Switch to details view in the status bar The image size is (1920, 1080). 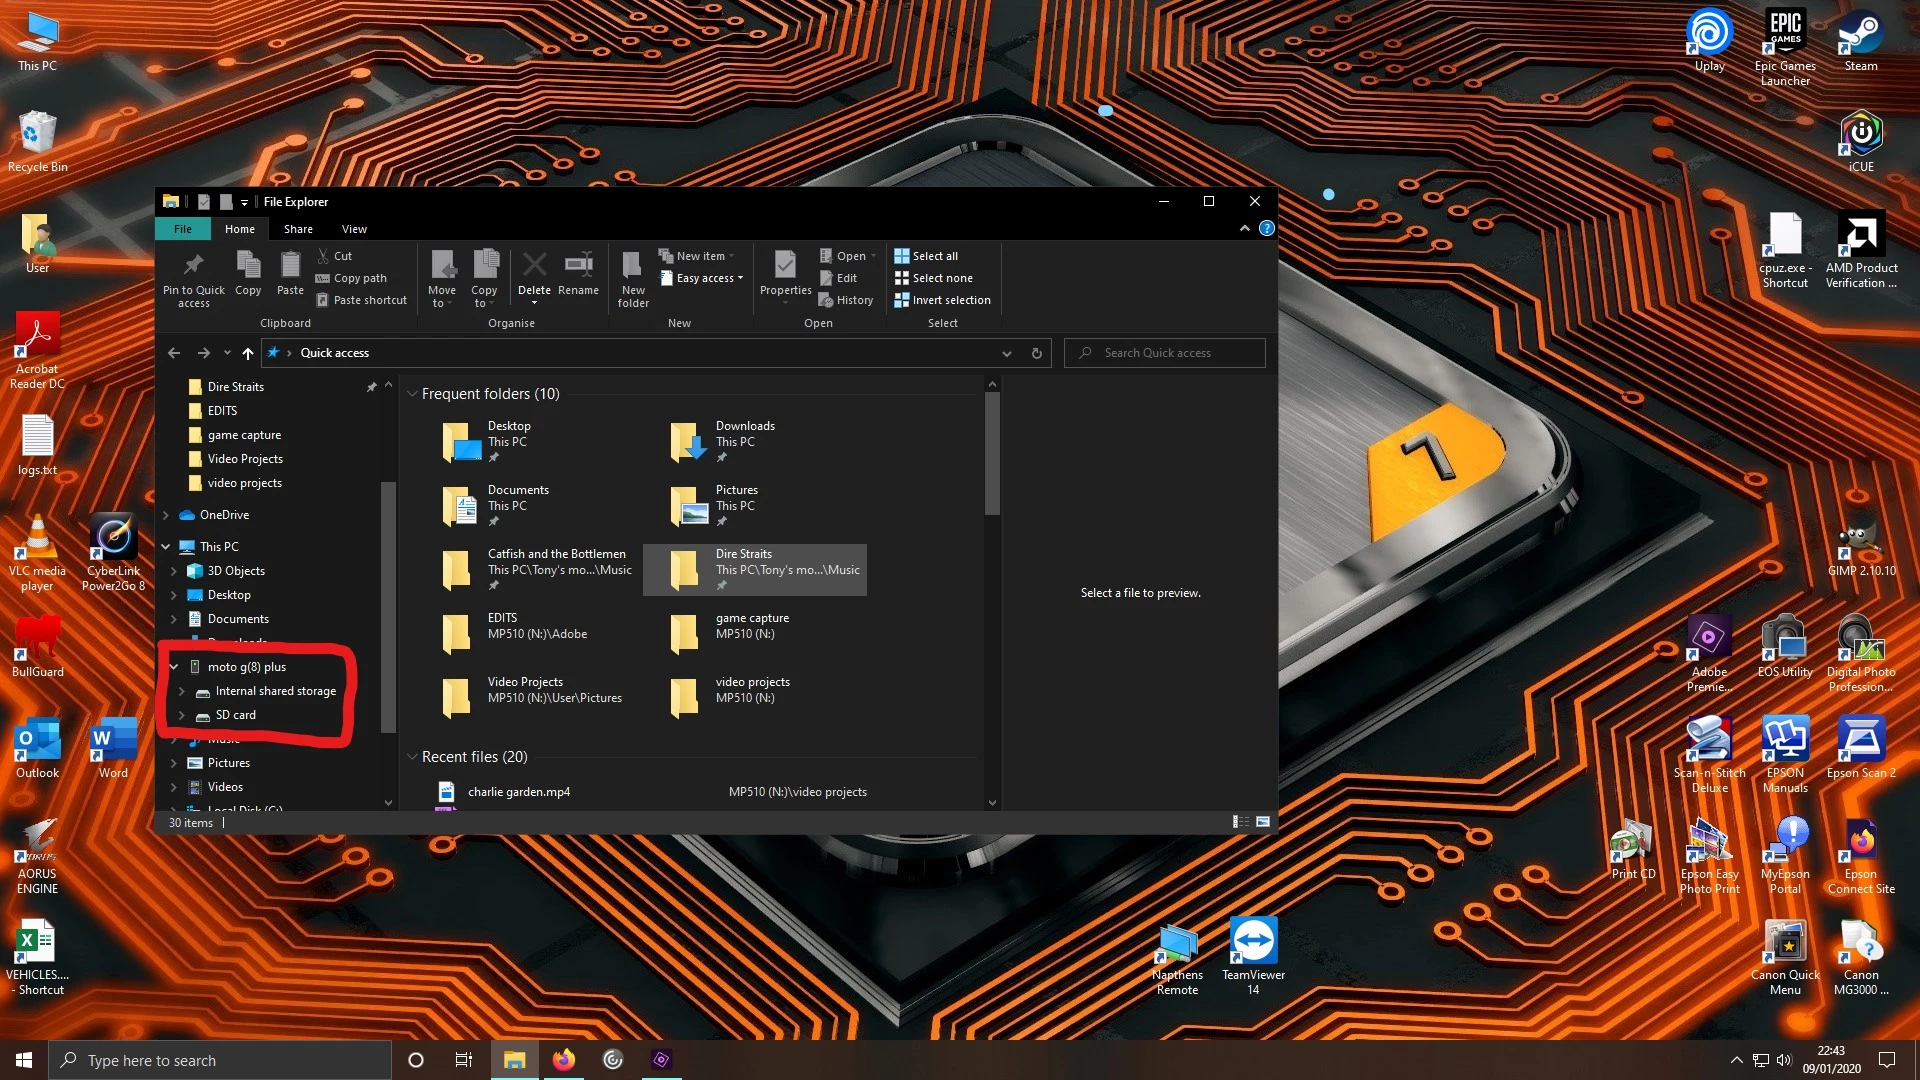pos(1240,822)
